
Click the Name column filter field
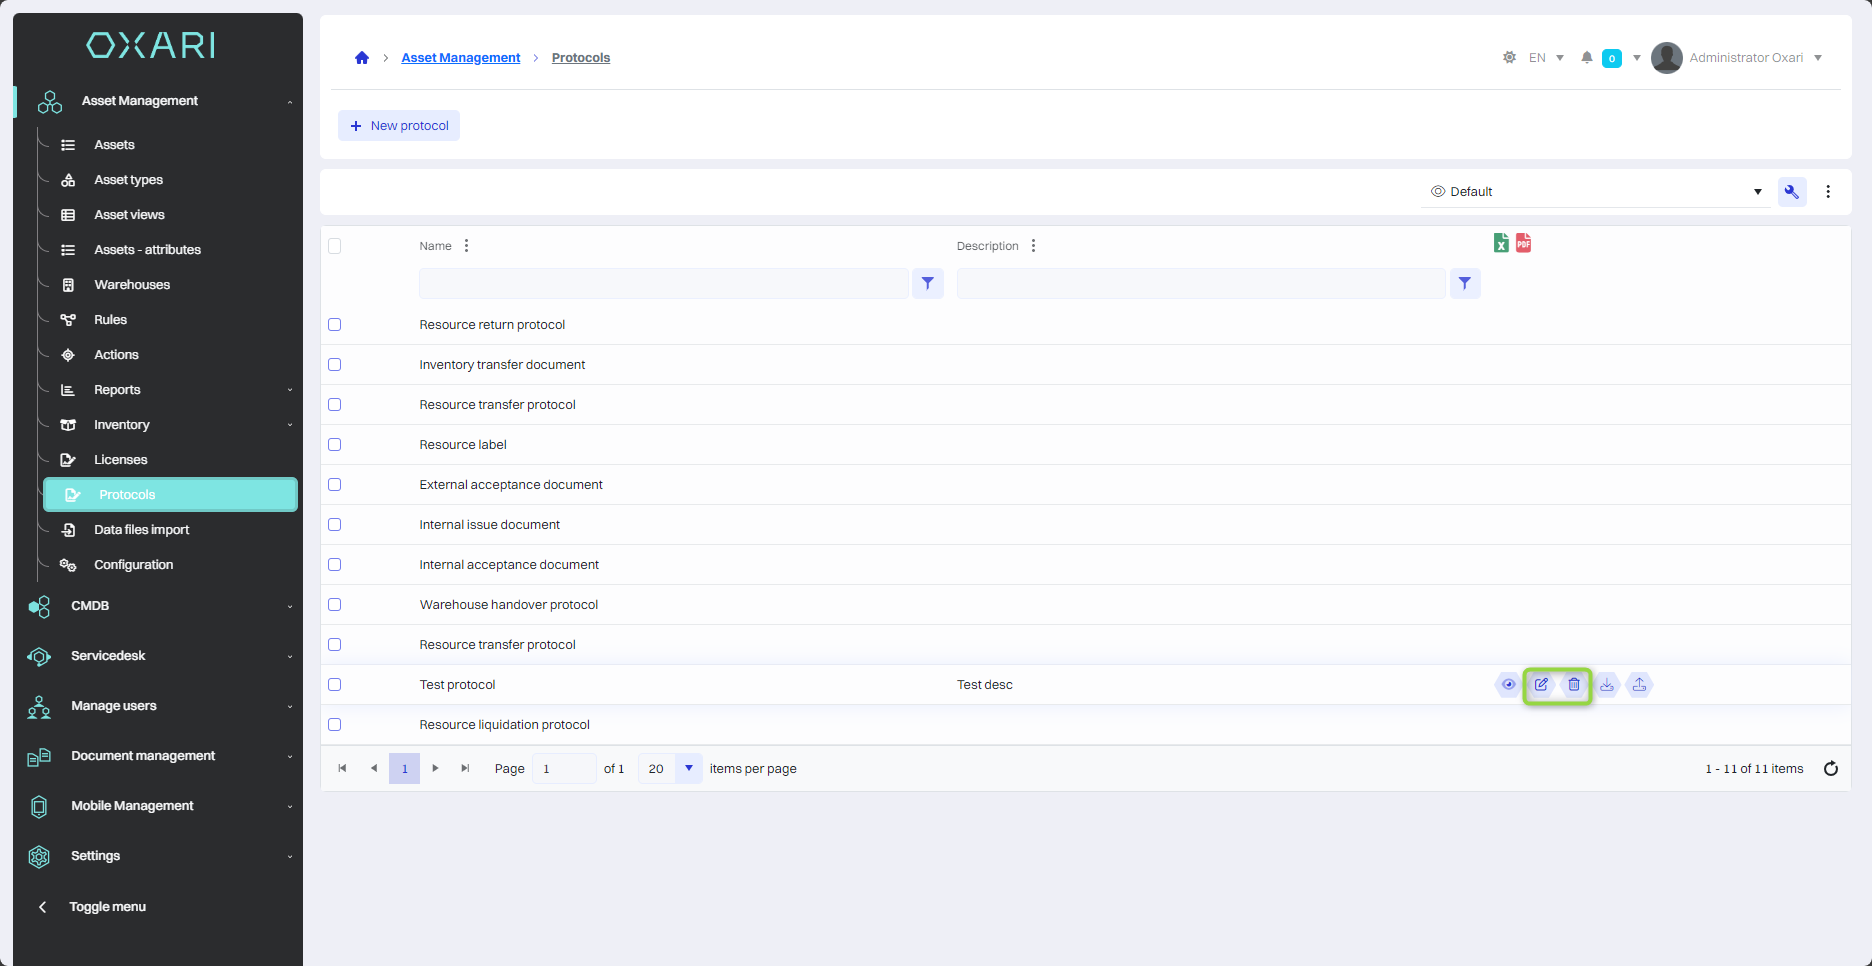click(x=663, y=284)
